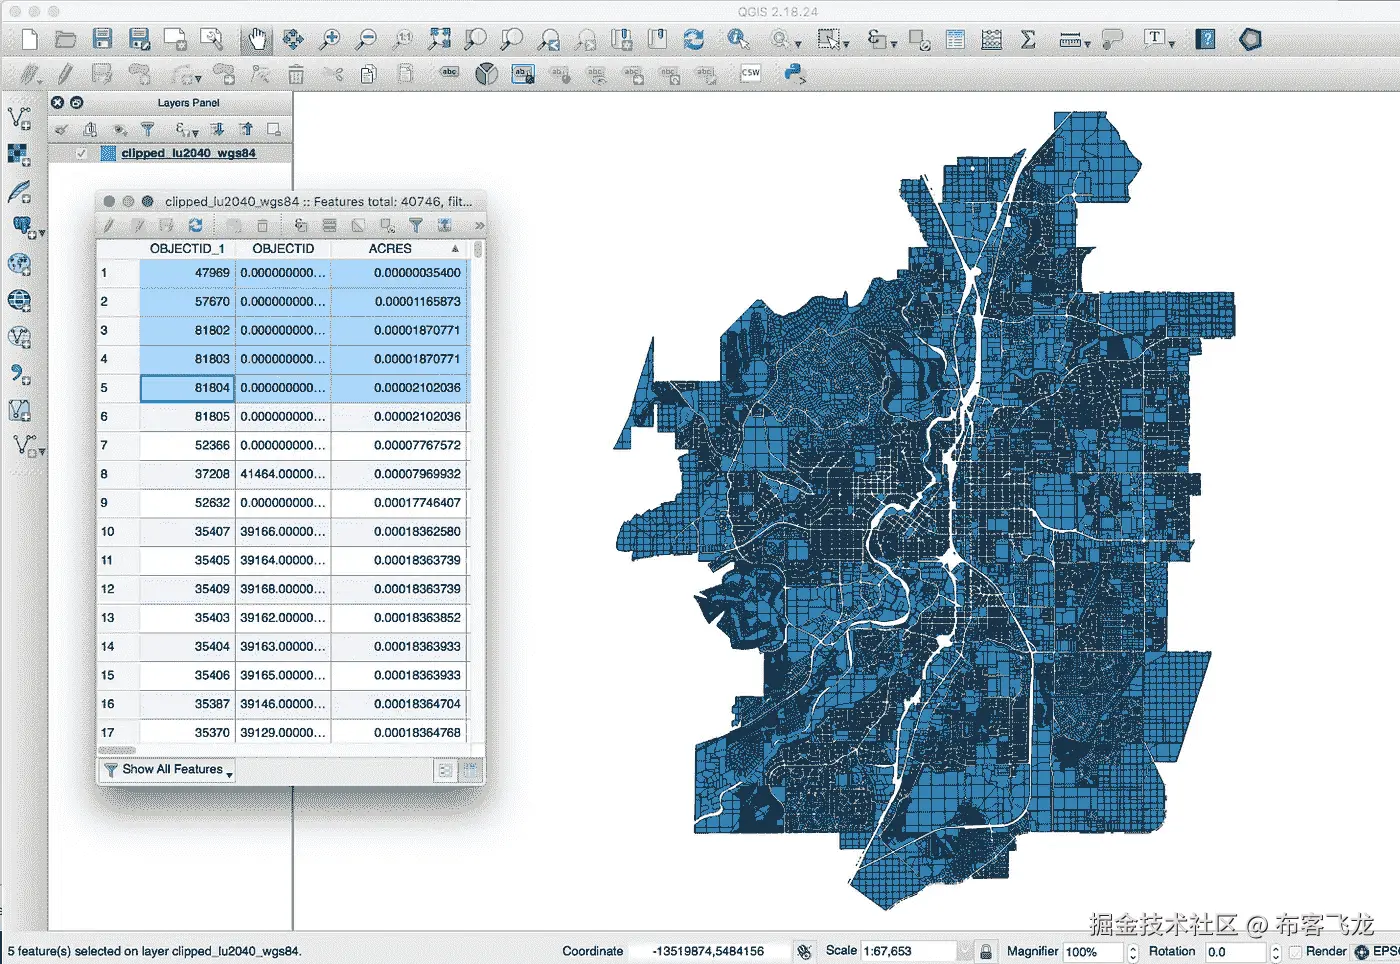The width and height of the screenshot is (1400, 964).
Task: Click the Save Project floppy icon
Action: (x=102, y=39)
